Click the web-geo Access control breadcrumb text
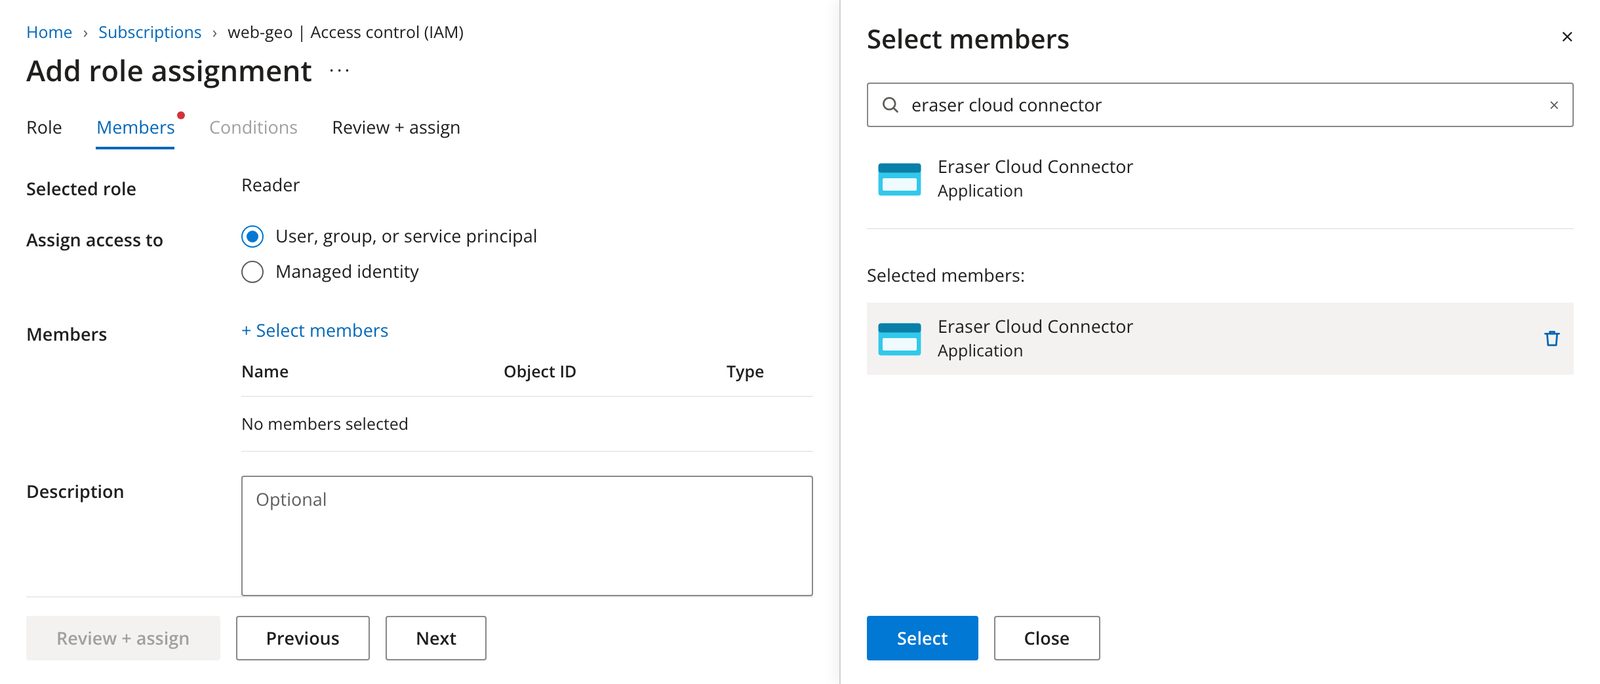 coord(346,32)
